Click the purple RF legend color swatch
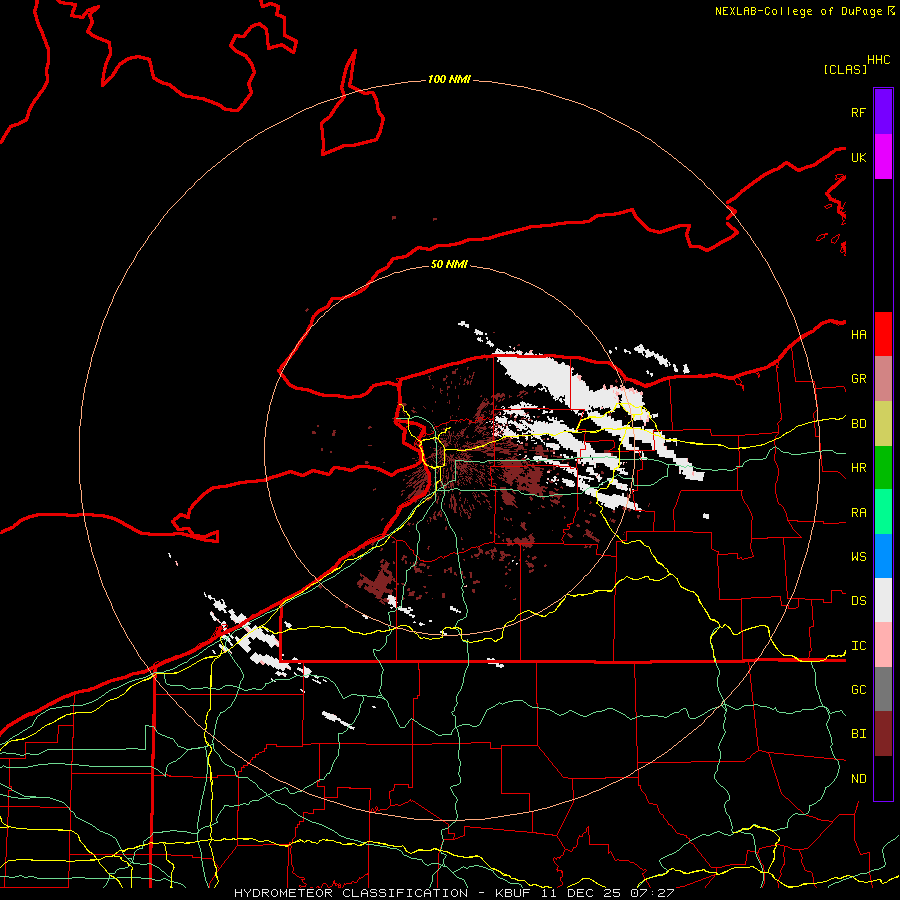This screenshot has width=900, height=900. pos(883,112)
